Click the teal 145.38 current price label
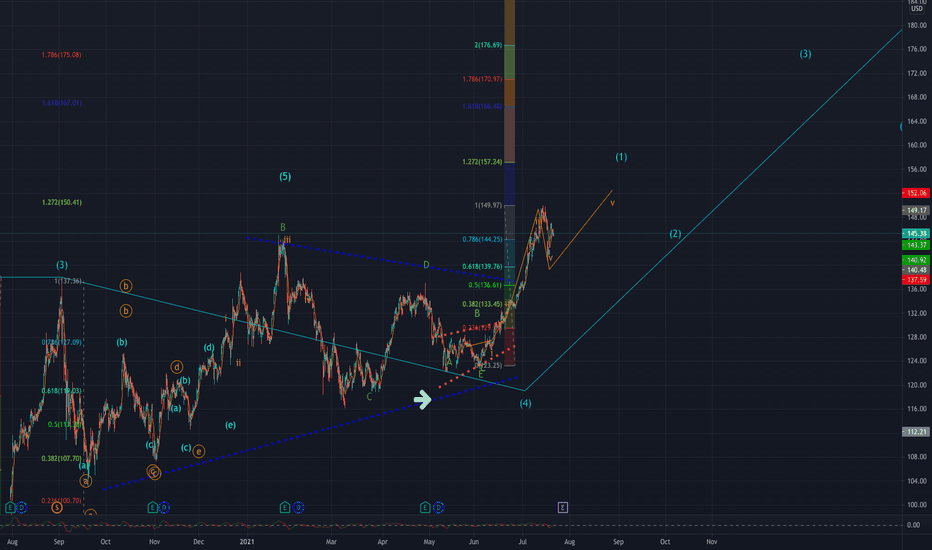932x550 pixels. coord(915,233)
